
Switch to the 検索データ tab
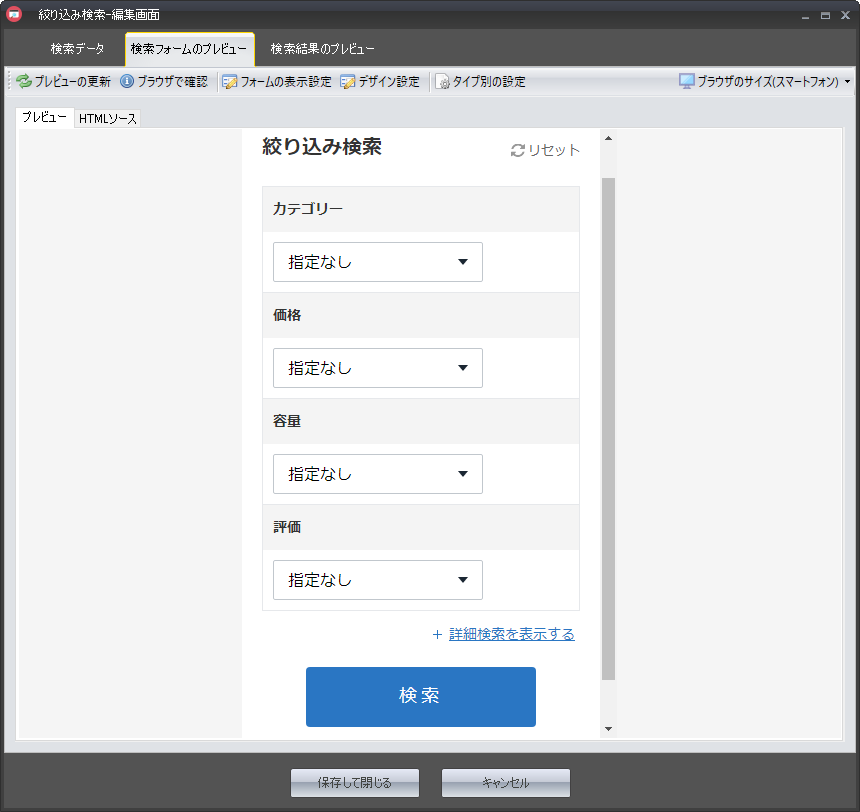[77, 49]
